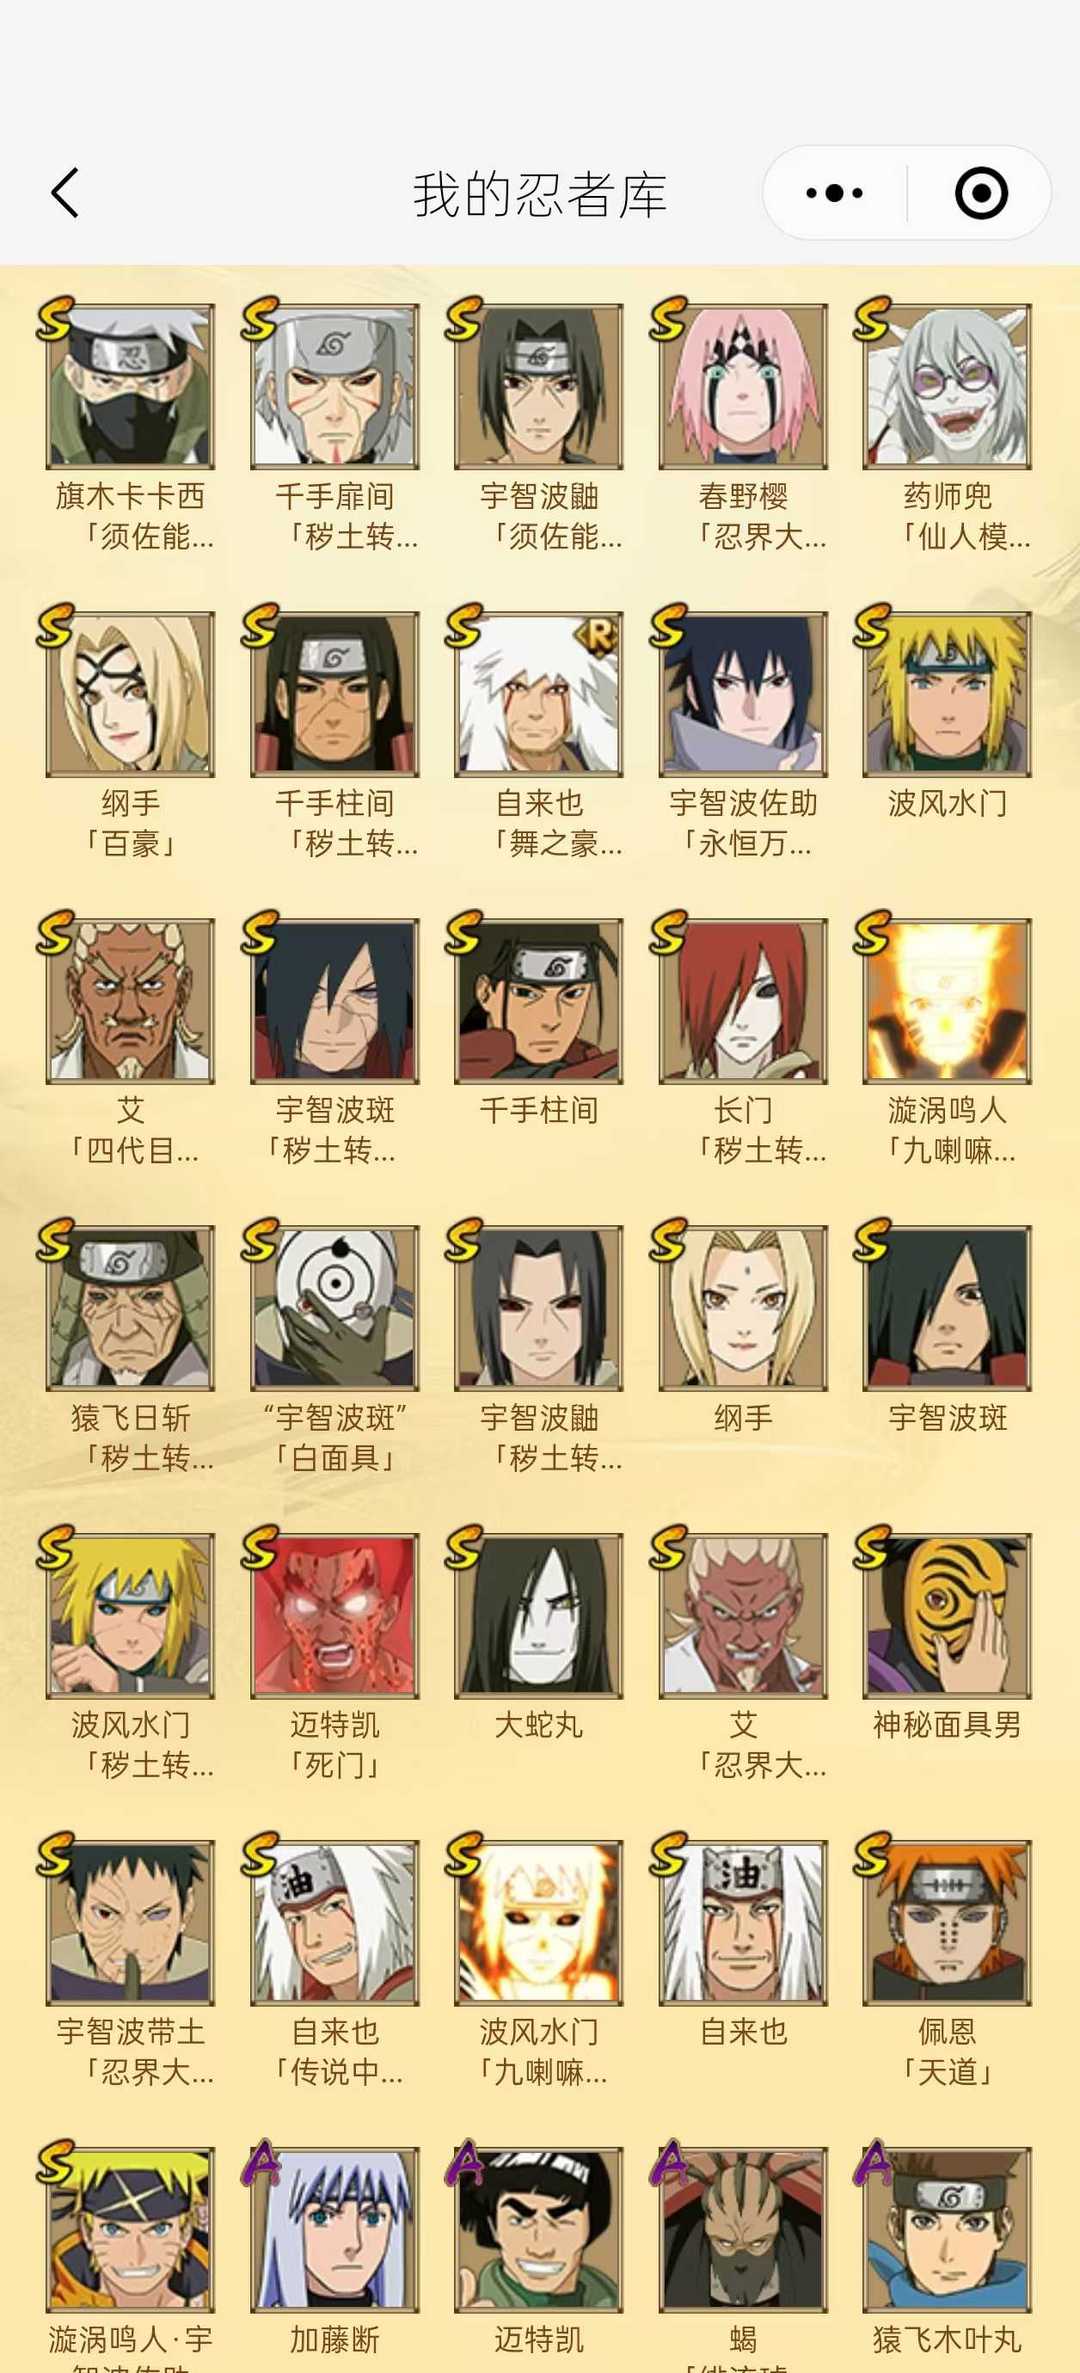Open the 佩恩「天道」 ninja card
The height and width of the screenshot is (2373, 1080).
[947, 1922]
